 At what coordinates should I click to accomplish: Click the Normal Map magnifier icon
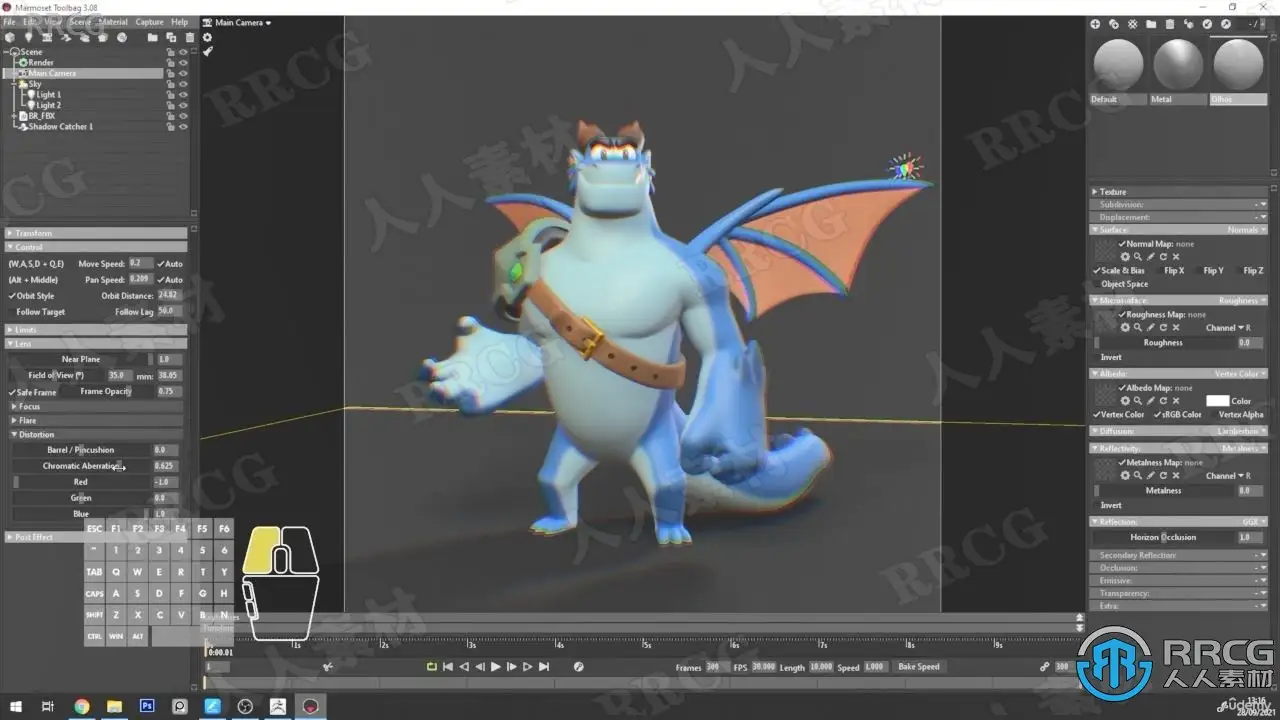[x=1138, y=257]
